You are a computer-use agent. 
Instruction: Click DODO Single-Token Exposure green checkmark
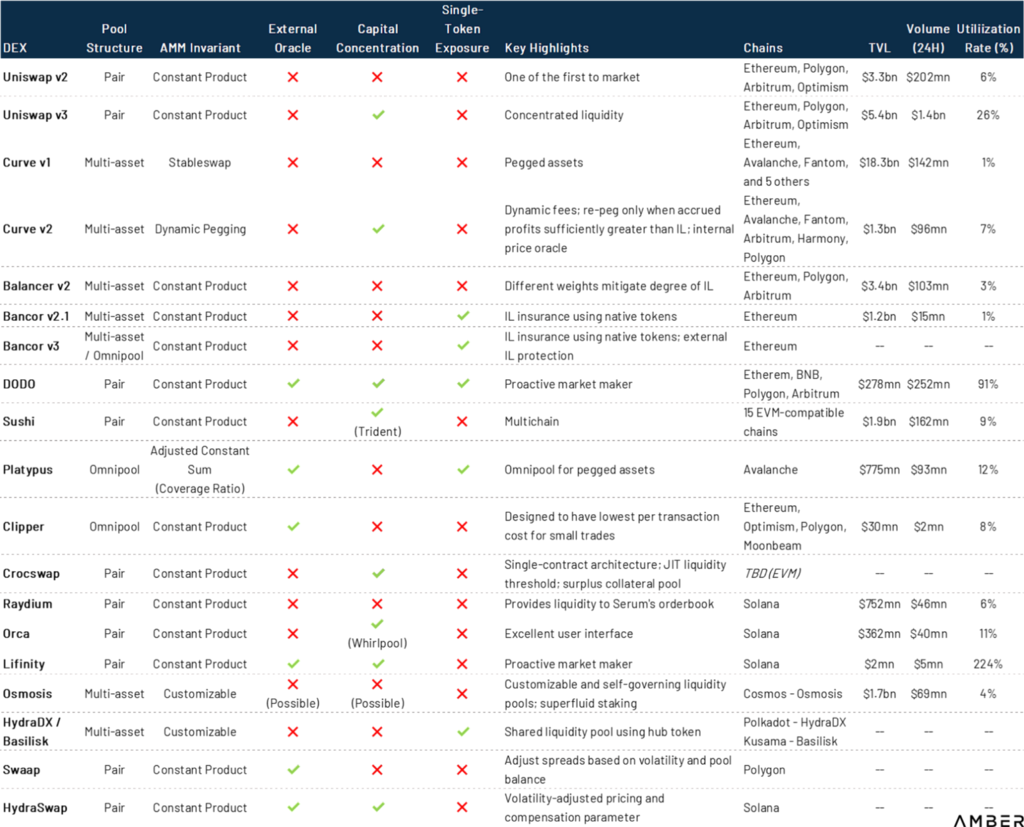pyautogui.click(x=463, y=383)
